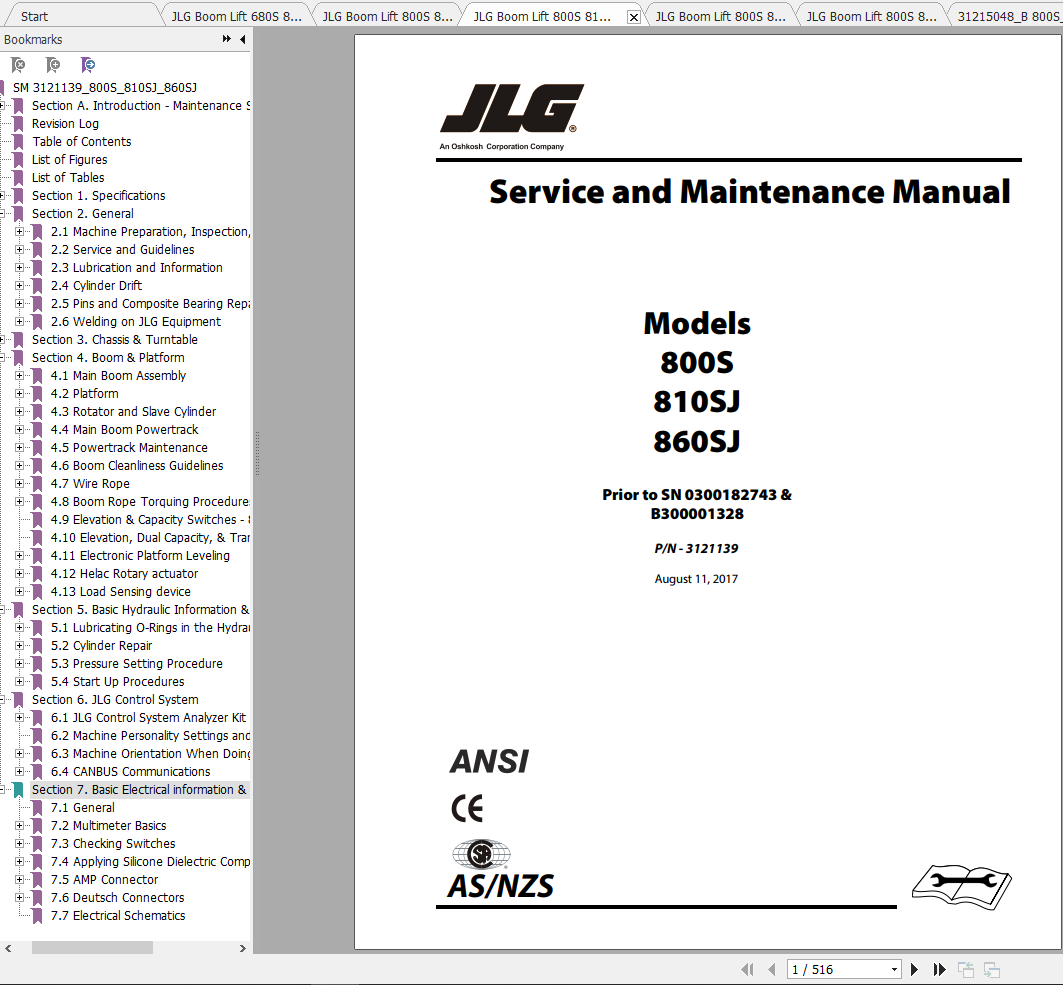Click the bookmark options icon with blue arrow

[87, 65]
